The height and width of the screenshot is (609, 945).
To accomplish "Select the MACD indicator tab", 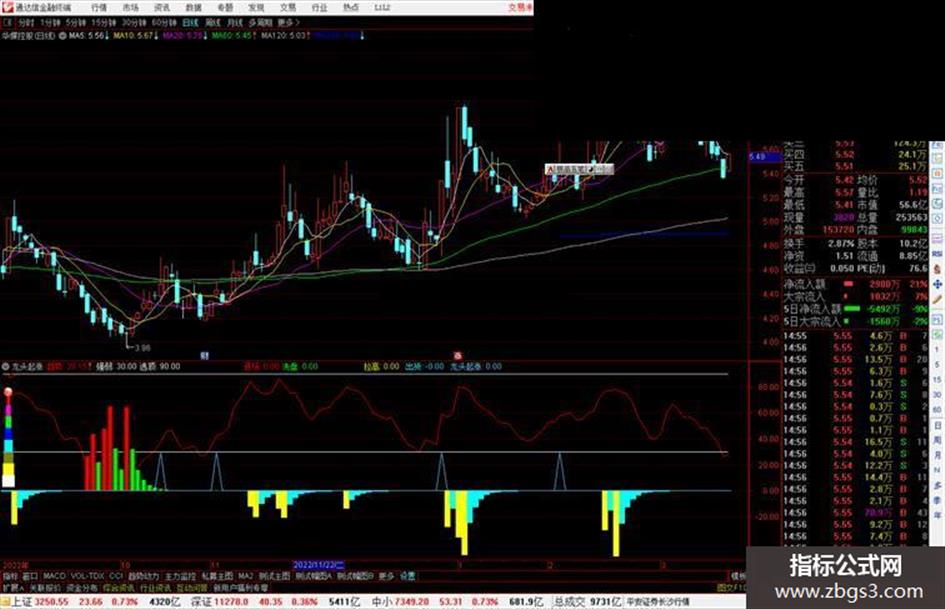I will pos(54,576).
